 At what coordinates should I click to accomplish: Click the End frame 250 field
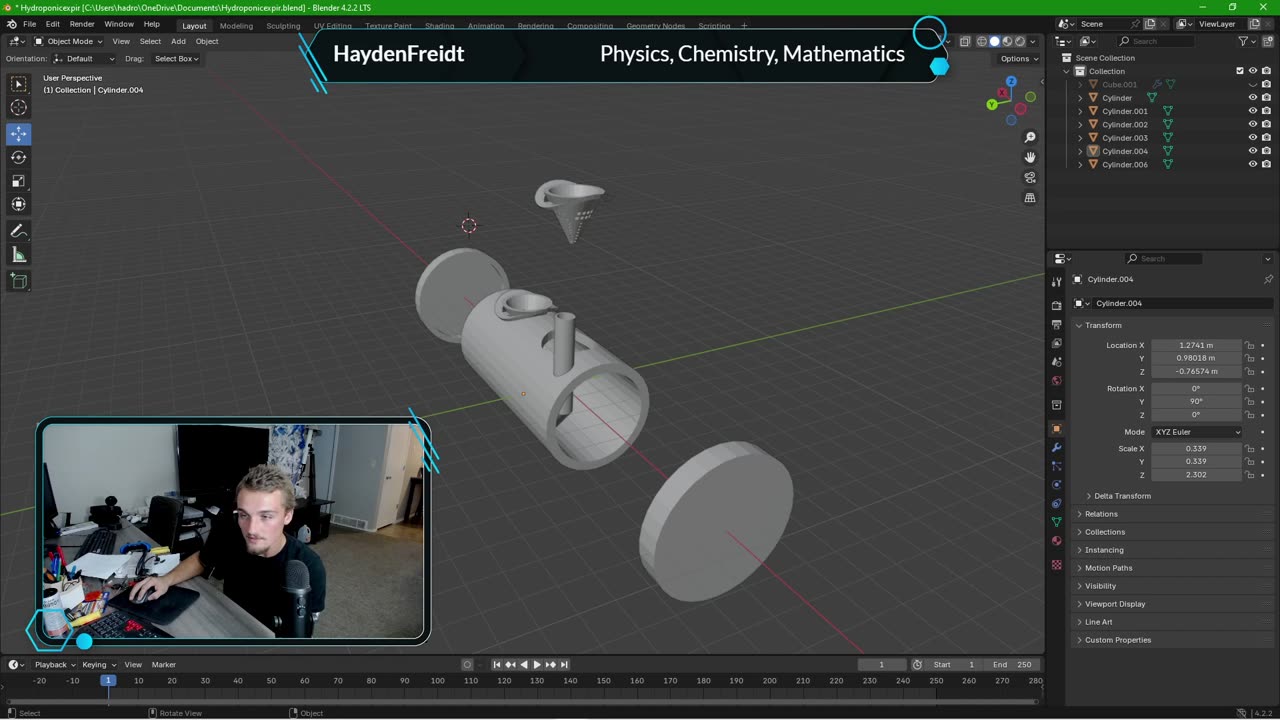(x=1012, y=665)
